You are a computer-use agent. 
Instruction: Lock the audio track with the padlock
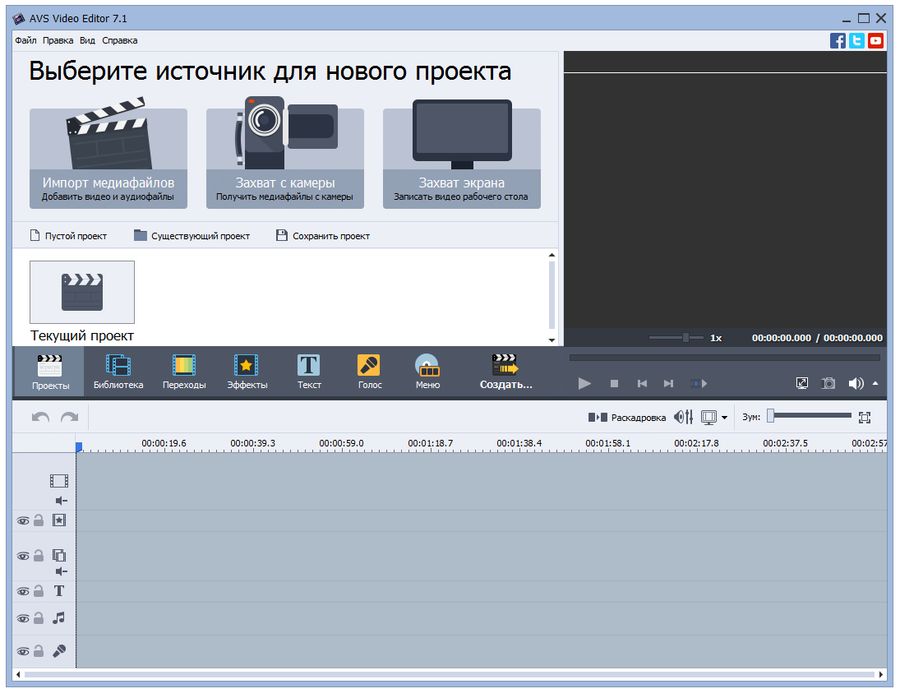tap(36, 617)
